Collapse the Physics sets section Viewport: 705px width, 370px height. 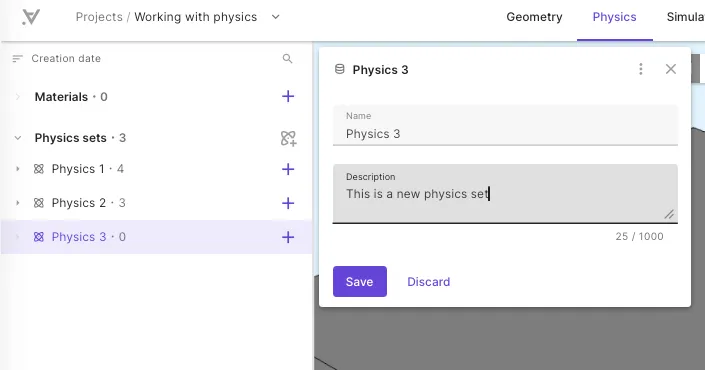(x=18, y=138)
